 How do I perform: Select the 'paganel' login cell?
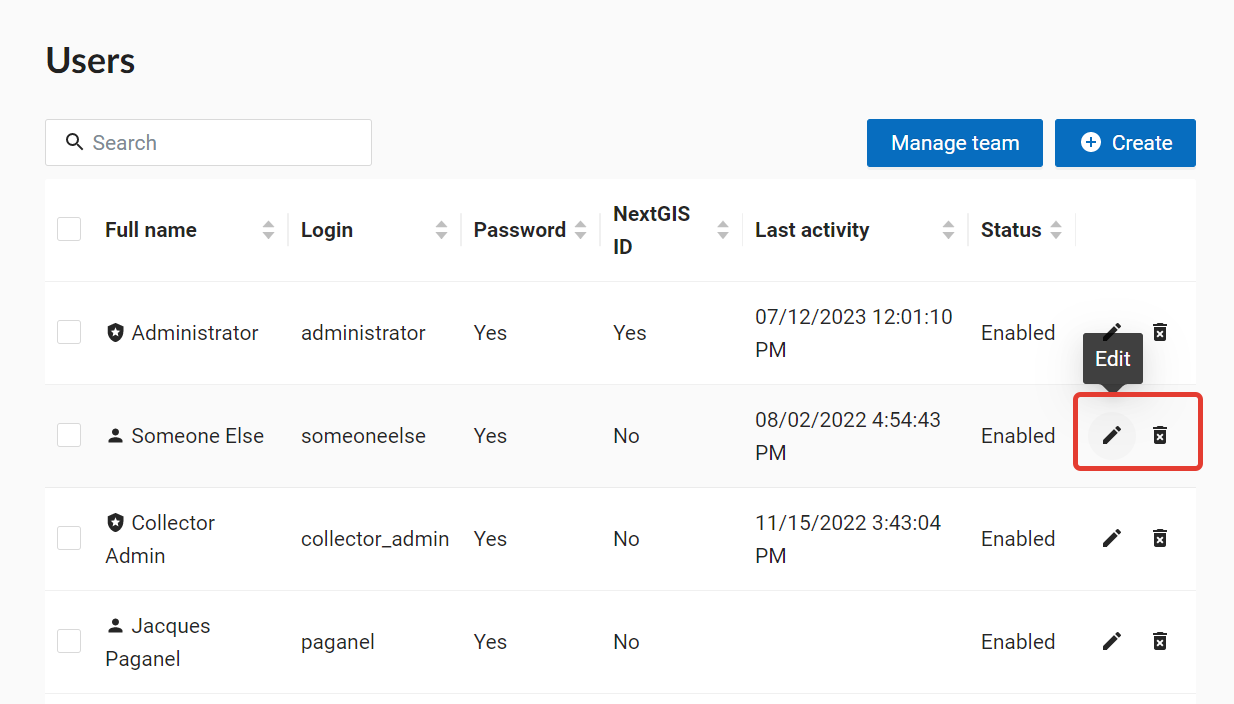(x=338, y=642)
